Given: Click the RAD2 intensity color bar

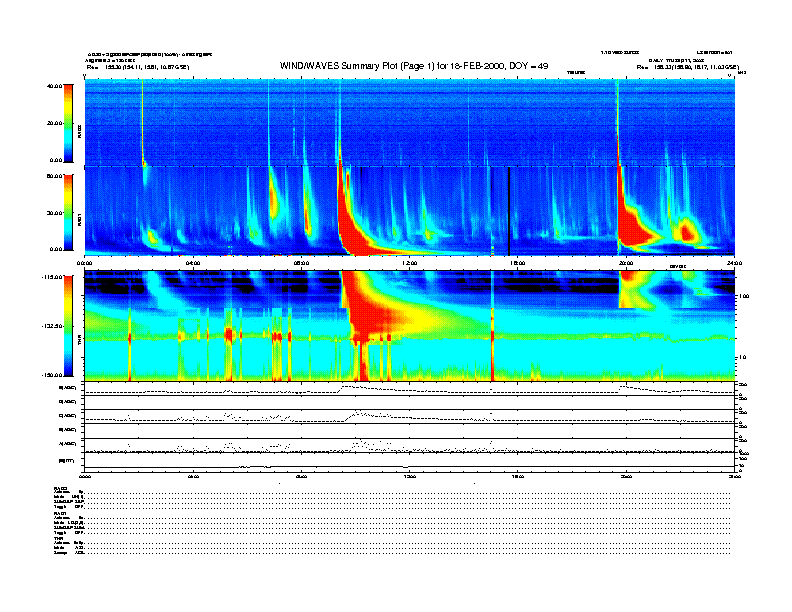Looking at the screenshot, I should (68, 124).
